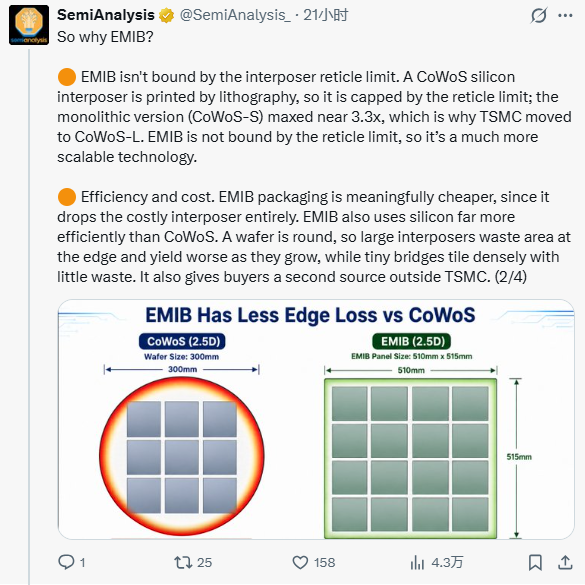Viewport: 585px width, 585px height.
Task: Click the share upload icon
Action: 565,562
